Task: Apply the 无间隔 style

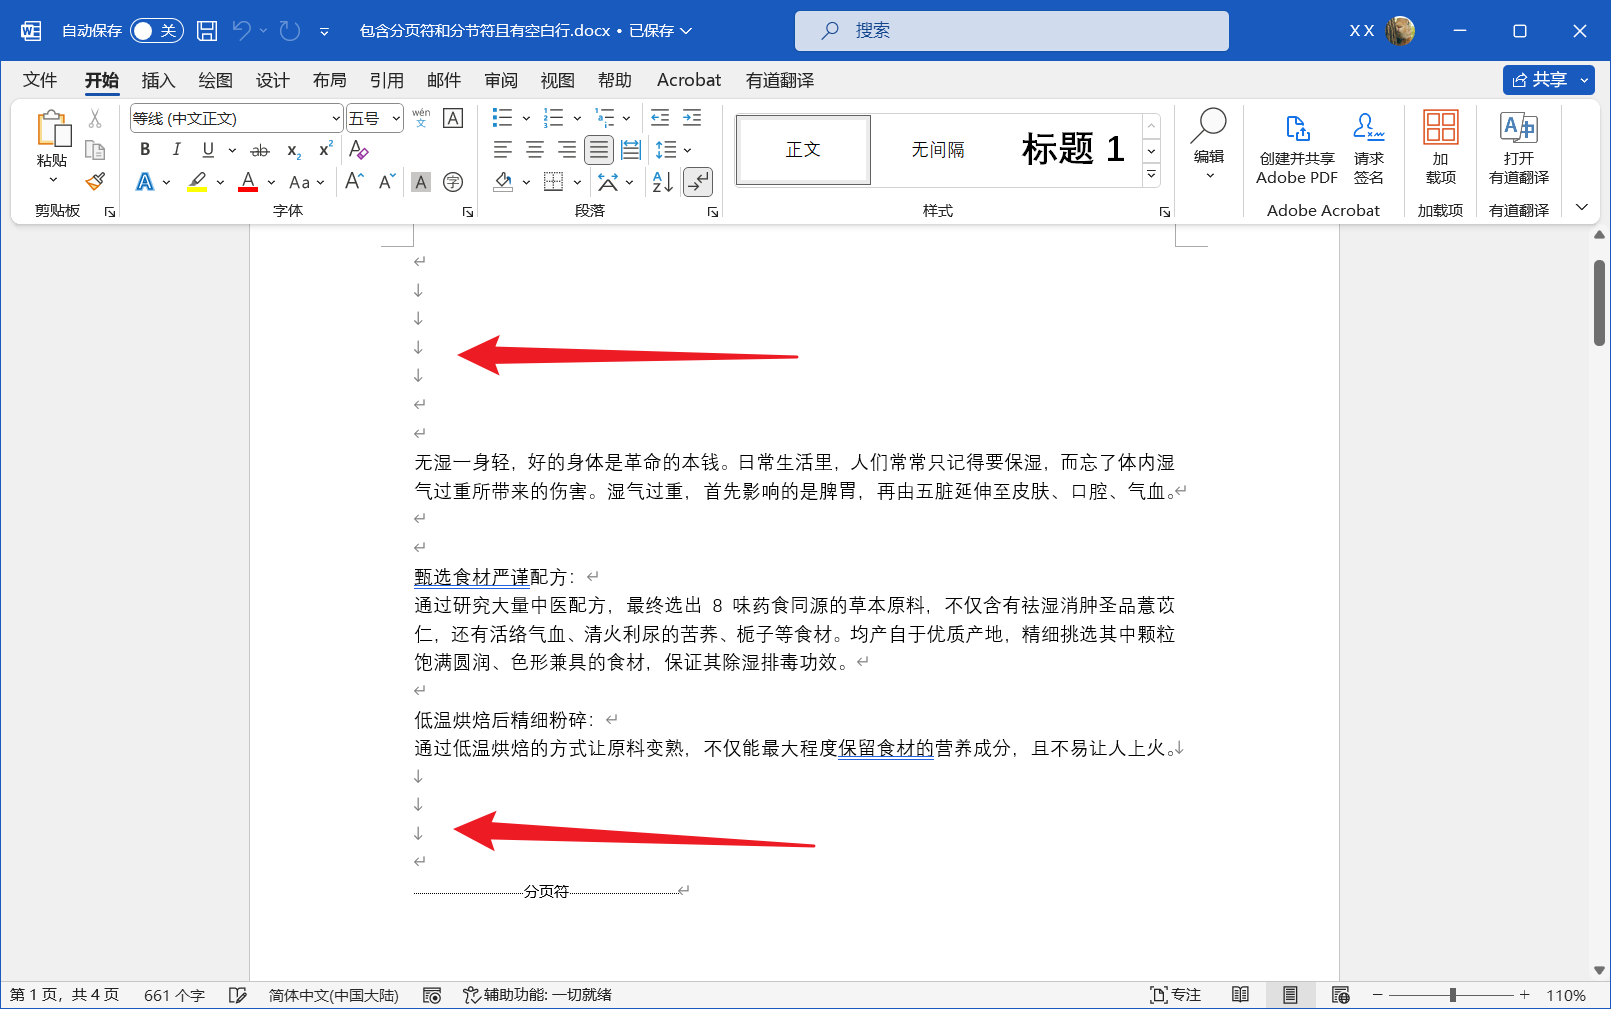Action: pos(938,150)
